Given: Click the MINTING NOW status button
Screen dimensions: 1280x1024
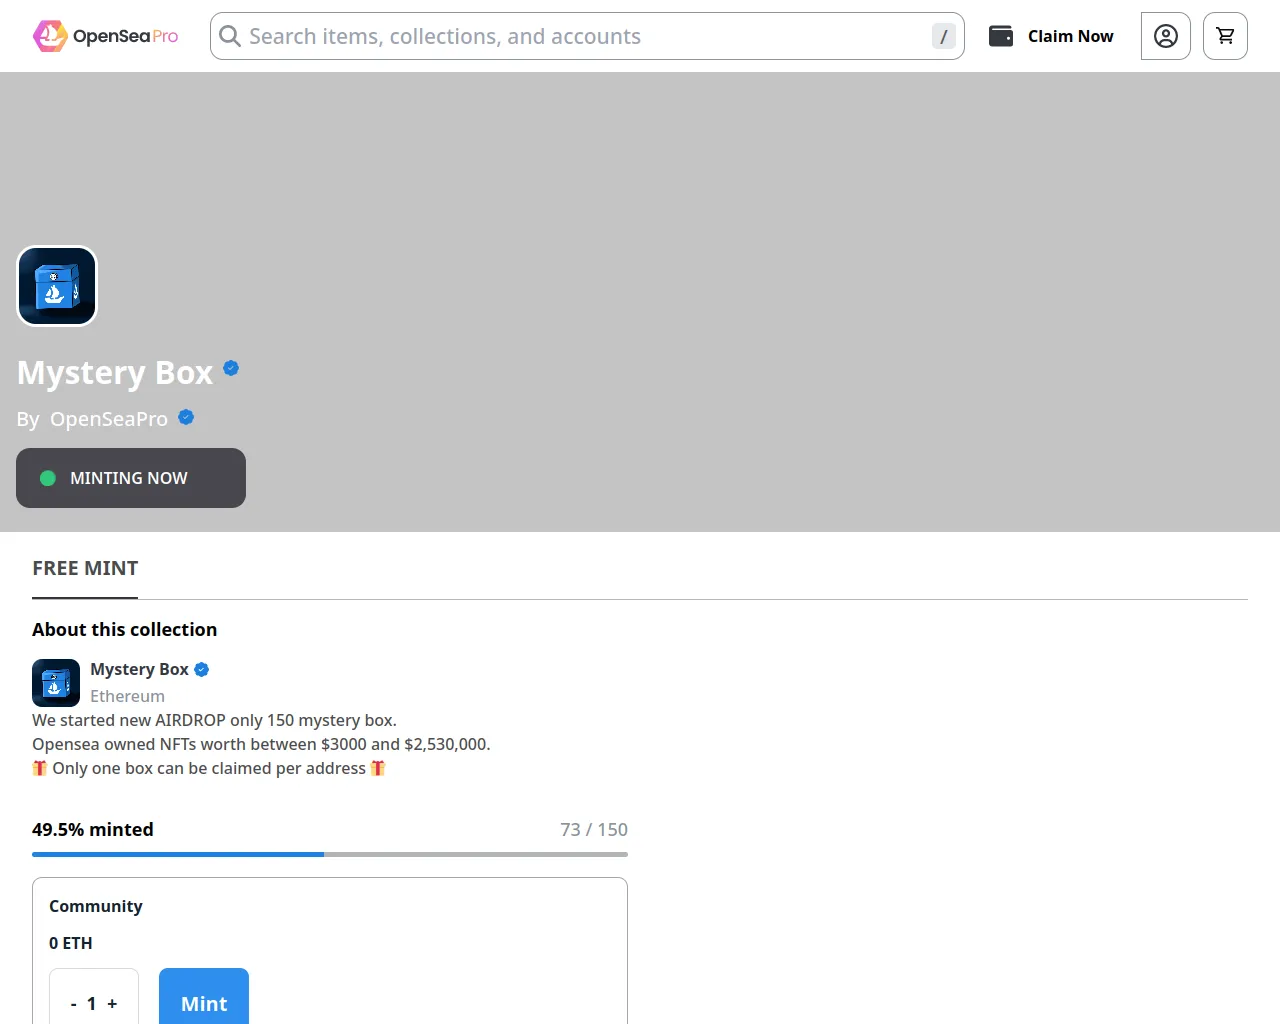Looking at the screenshot, I should 131,478.
